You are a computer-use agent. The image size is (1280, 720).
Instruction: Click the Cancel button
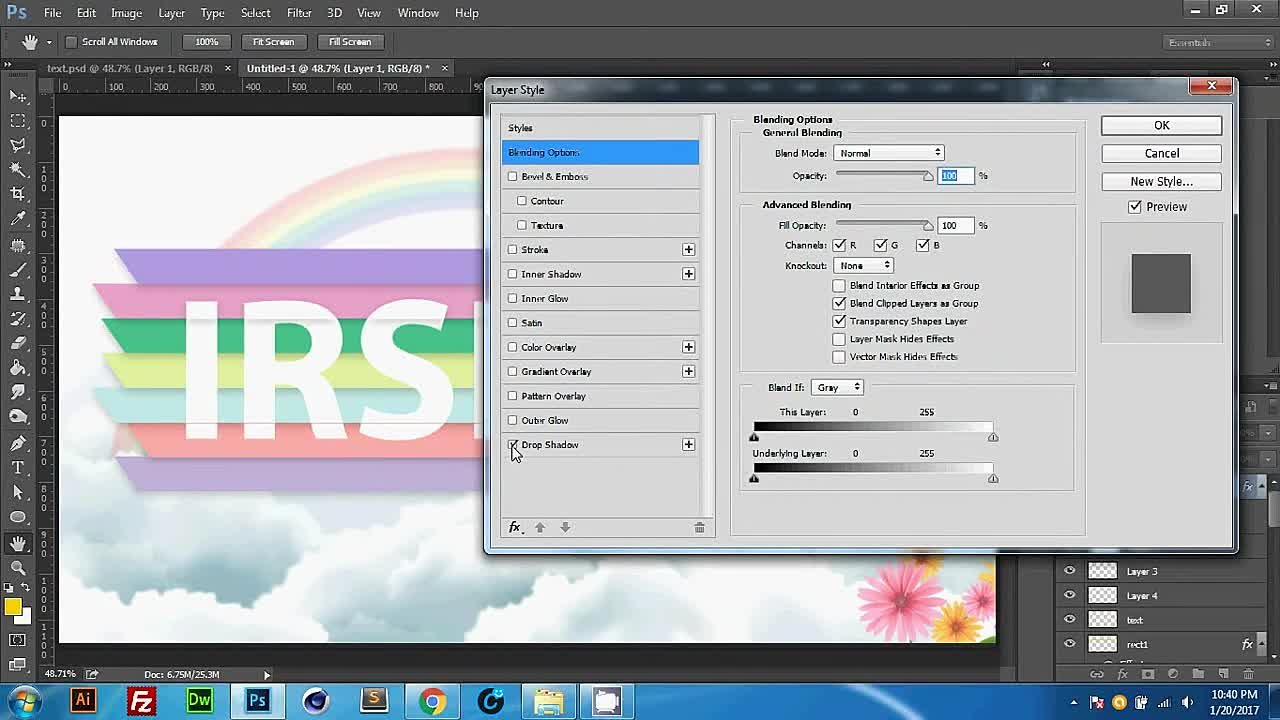click(x=1161, y=153)
